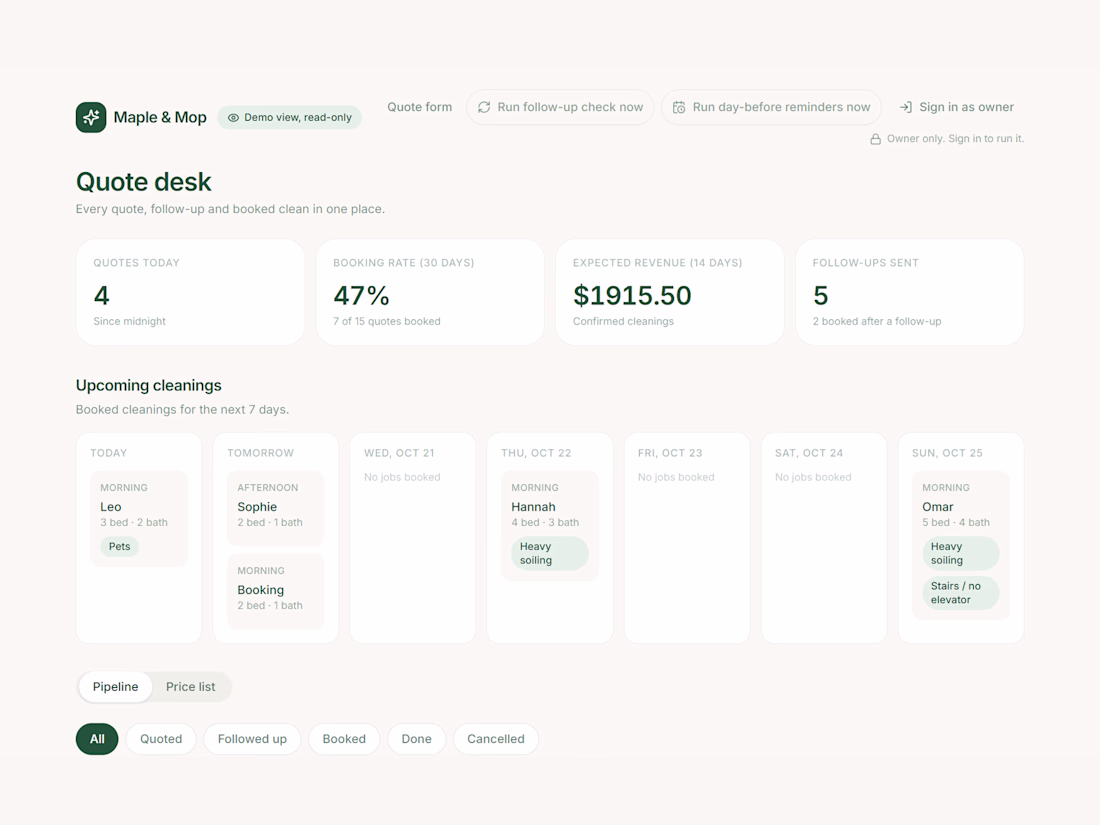Click "Owner only. Sign in to run it." note

955,139
